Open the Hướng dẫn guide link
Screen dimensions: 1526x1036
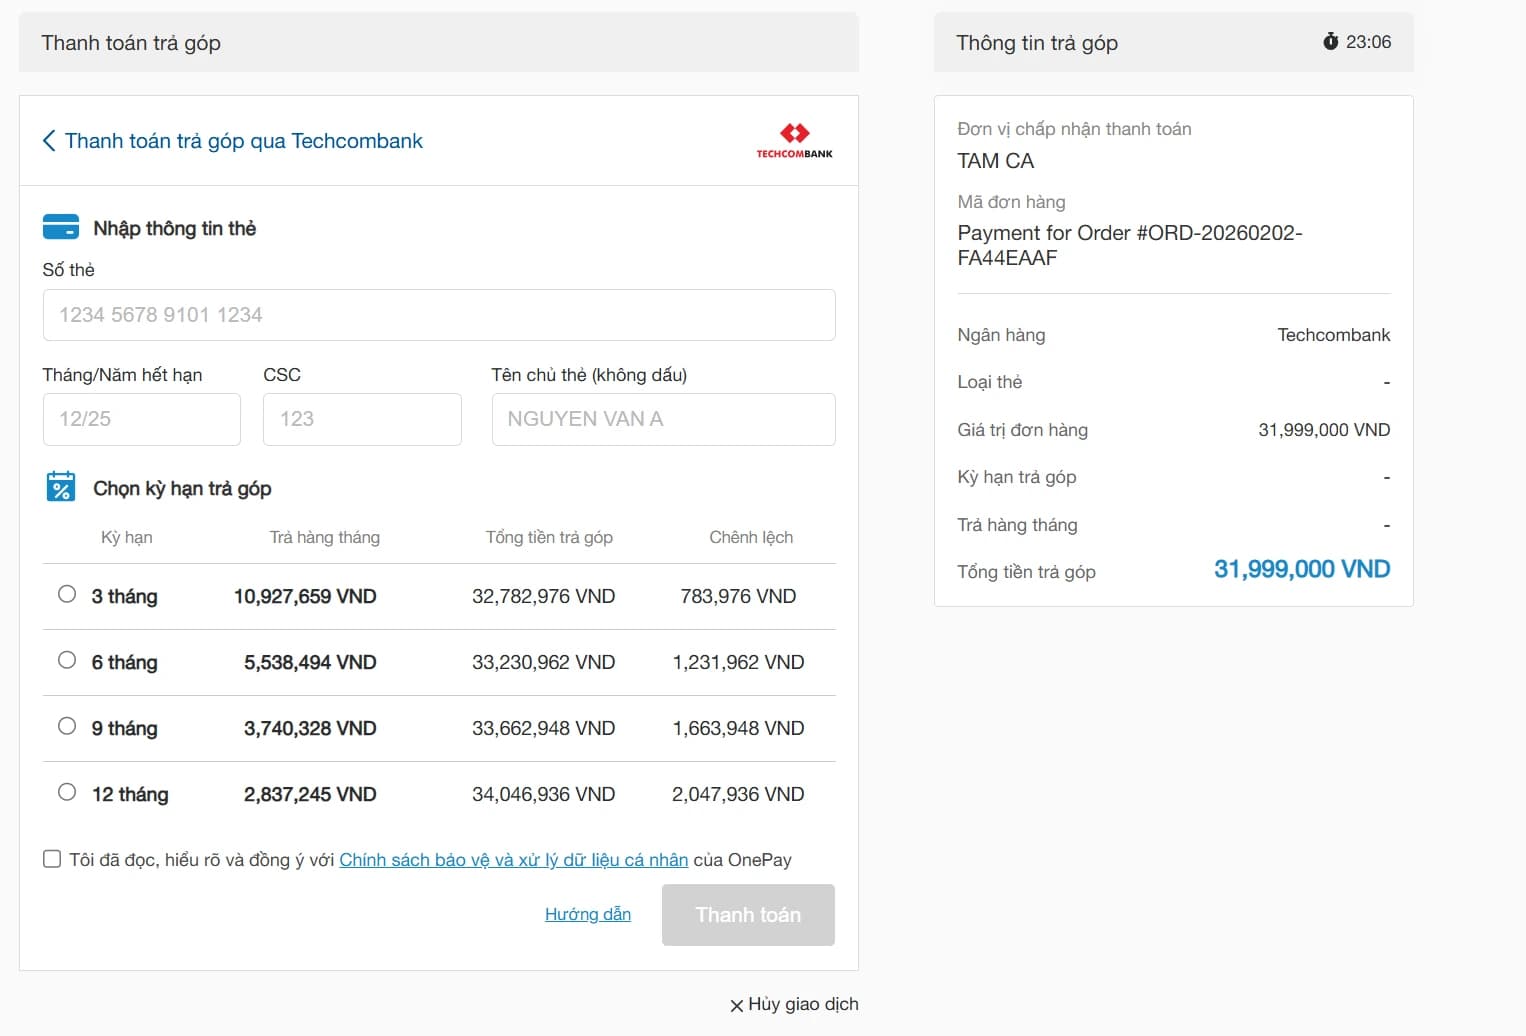(x=588, y=914)
